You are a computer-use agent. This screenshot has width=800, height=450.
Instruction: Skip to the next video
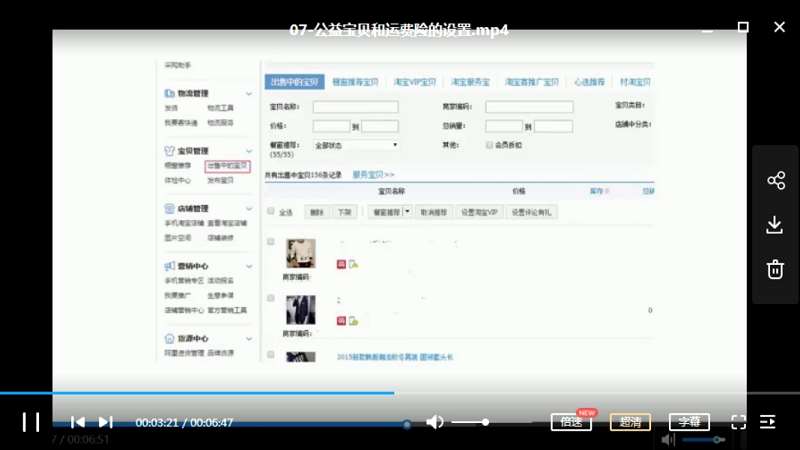(x=105, y=422)
